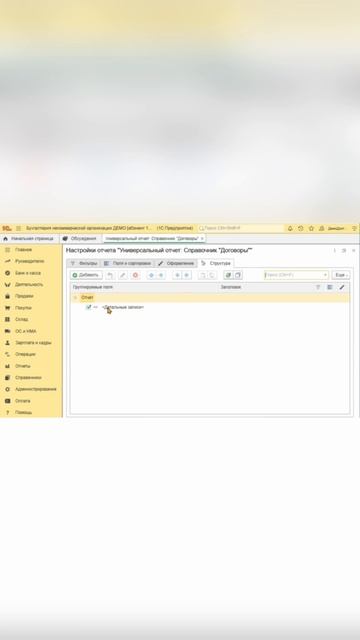Switch to Оформление settings tab

pos(176,263)
